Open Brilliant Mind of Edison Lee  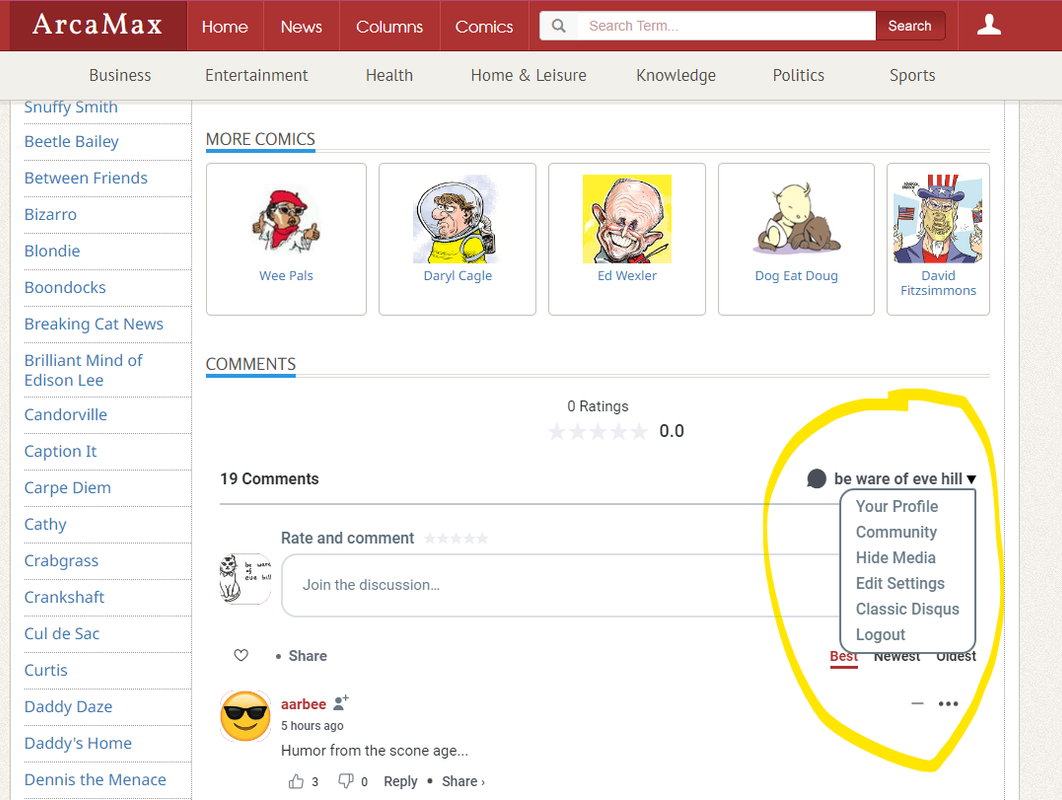click(x=83, y=371)
